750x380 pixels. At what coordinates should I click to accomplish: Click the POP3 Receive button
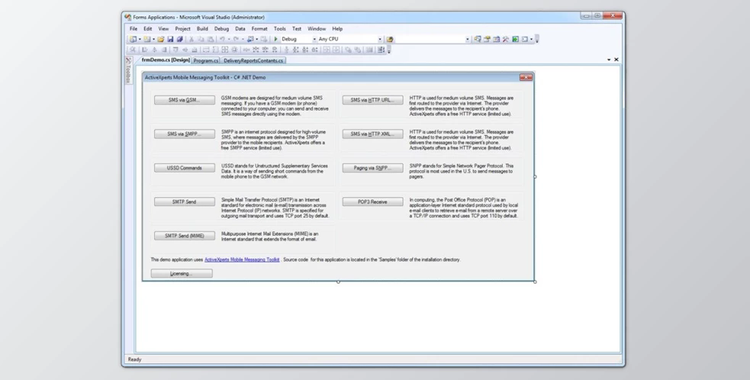tap(373, 202)
